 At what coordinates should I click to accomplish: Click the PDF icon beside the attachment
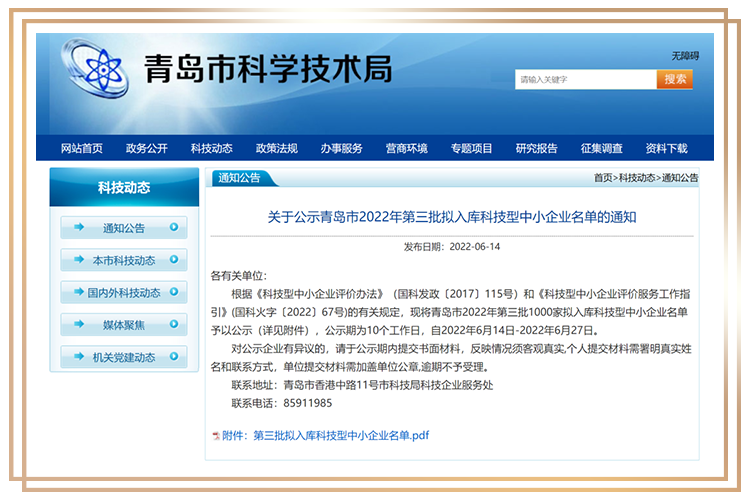tap(215, 436)
